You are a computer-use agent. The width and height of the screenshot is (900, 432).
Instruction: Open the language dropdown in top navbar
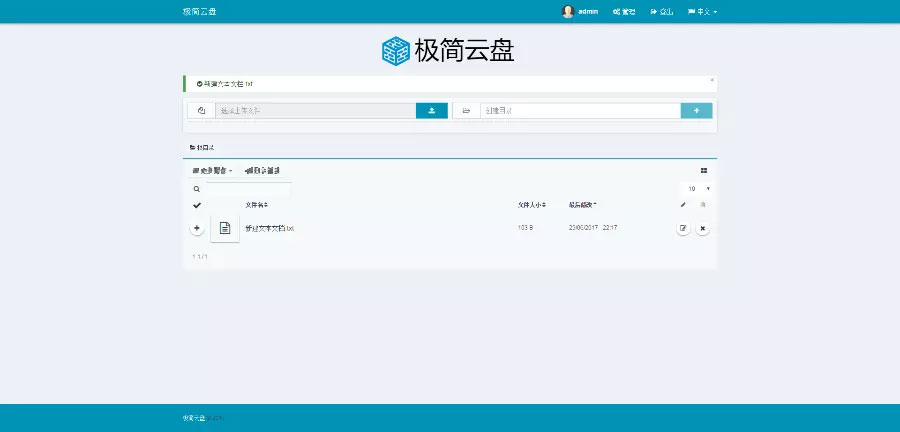pos(706,12)
